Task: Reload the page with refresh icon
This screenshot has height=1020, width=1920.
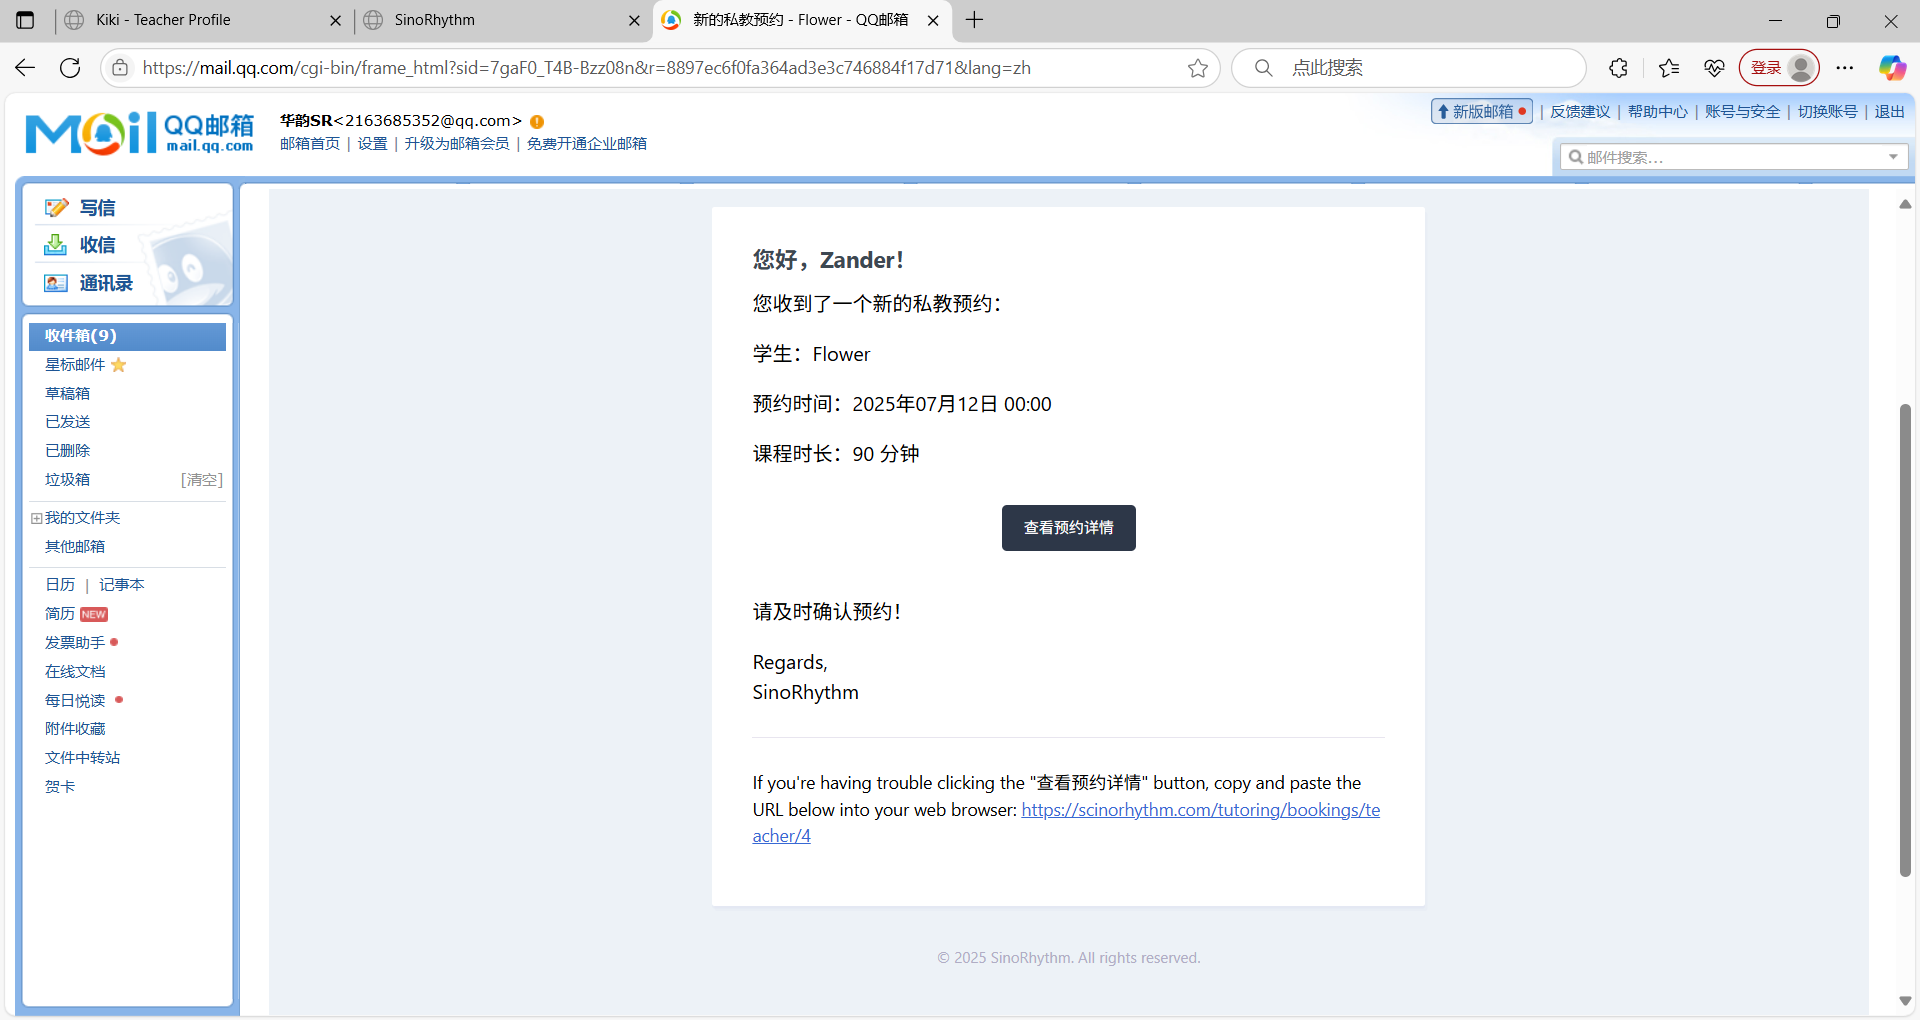Action: [x=70, y=68]
